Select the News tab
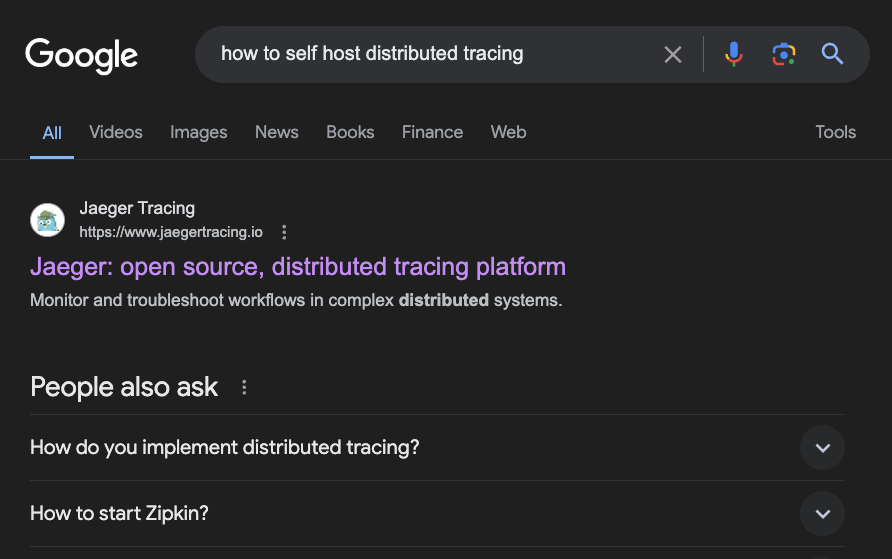Viewport: 892px width, 559px height. click(x=276, y=132)
